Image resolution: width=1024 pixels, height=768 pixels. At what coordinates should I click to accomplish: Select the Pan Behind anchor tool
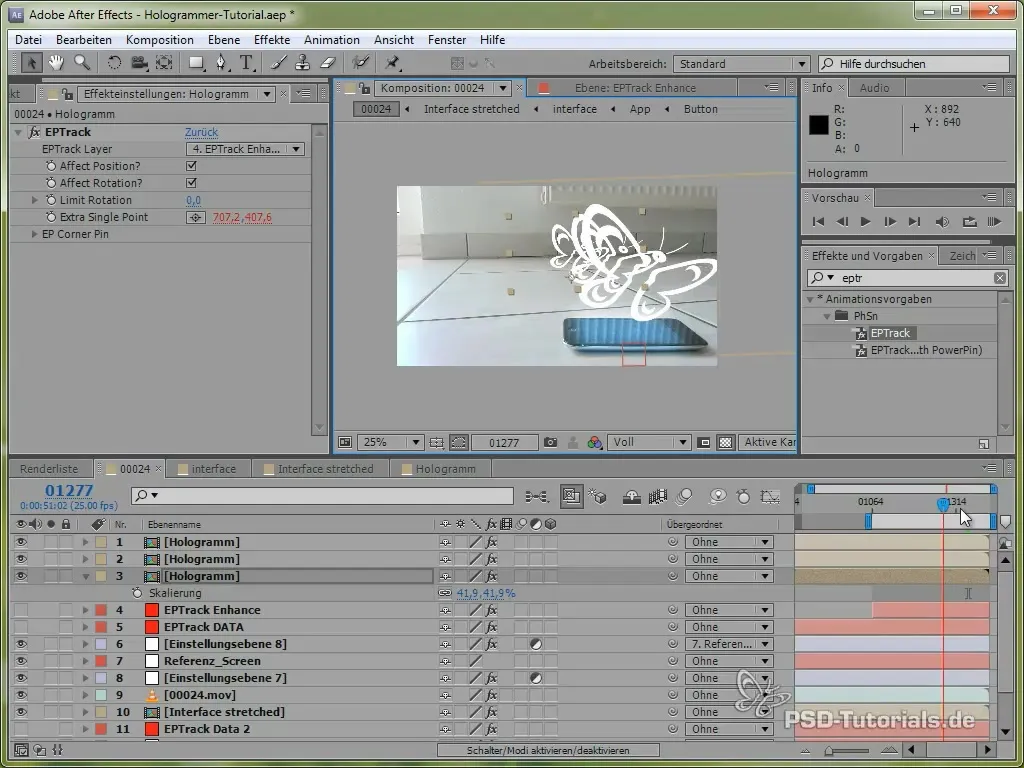tap(164, 63)
